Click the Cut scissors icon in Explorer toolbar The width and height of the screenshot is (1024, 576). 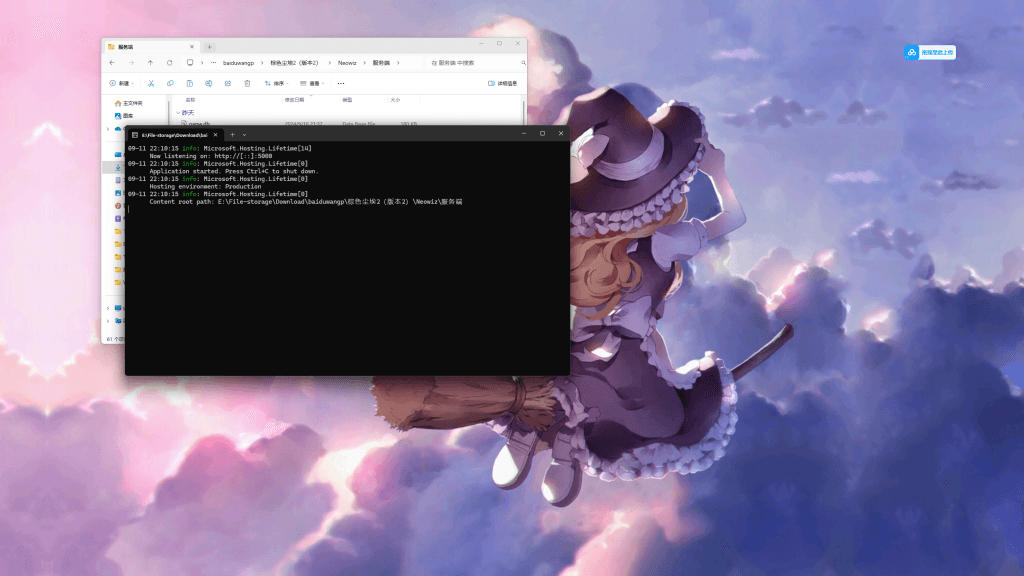click(x=151, y=83)
